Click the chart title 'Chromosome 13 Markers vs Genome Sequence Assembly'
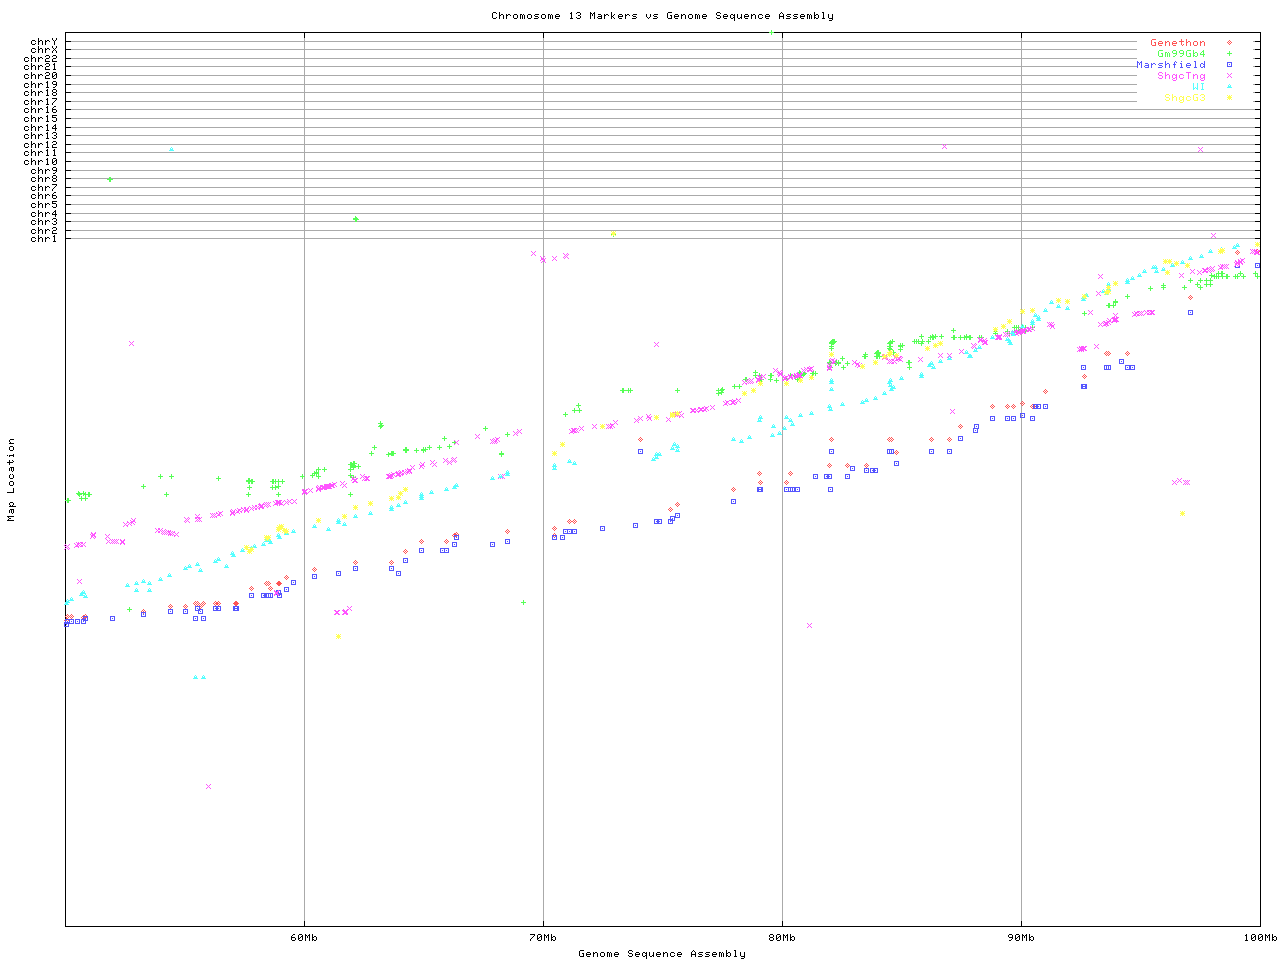 (662, 16)
